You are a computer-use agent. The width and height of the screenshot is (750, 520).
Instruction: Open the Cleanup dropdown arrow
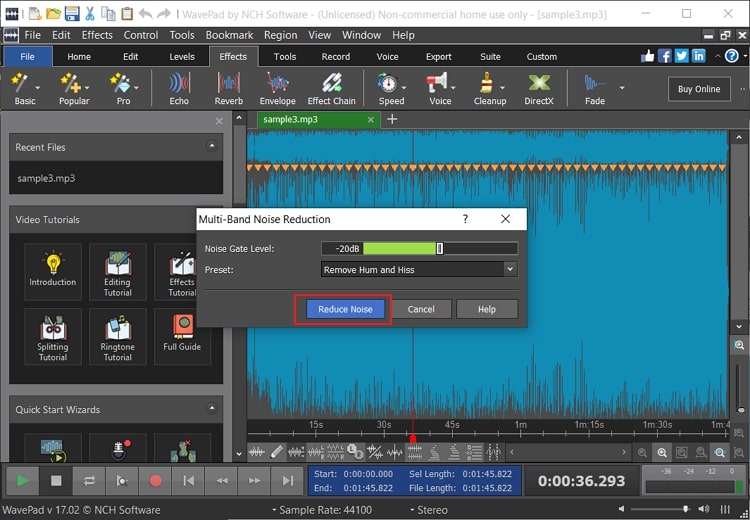[x=502, y=88]
